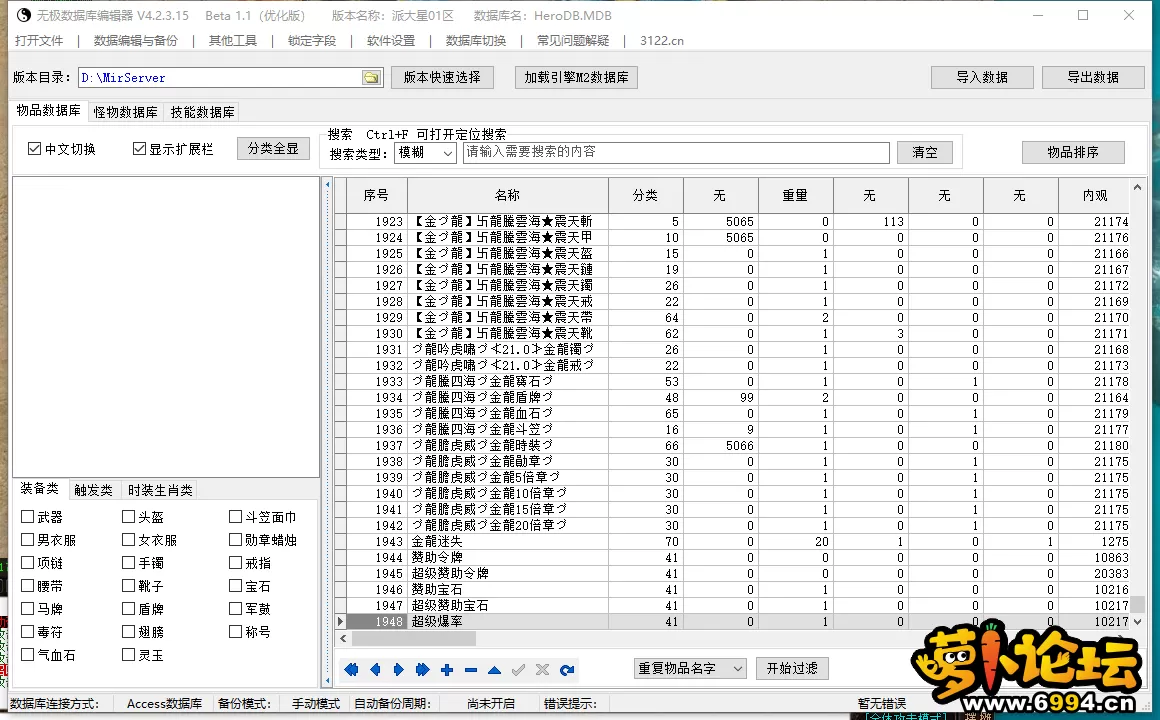This screenshot has width=1160, height=720.
Task: Open the 锁定字段 menu
Action: tap(312, 41)
